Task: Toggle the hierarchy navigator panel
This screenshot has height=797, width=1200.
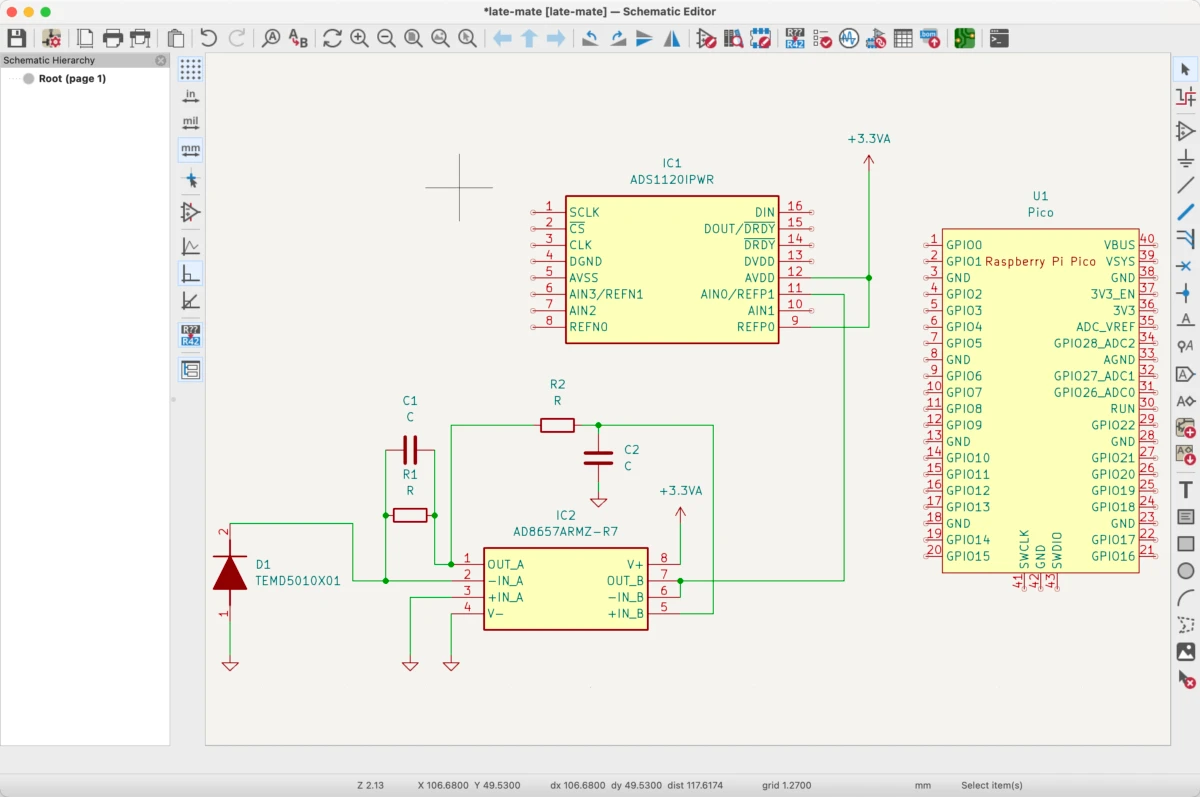Action: (x=190, y=369)
